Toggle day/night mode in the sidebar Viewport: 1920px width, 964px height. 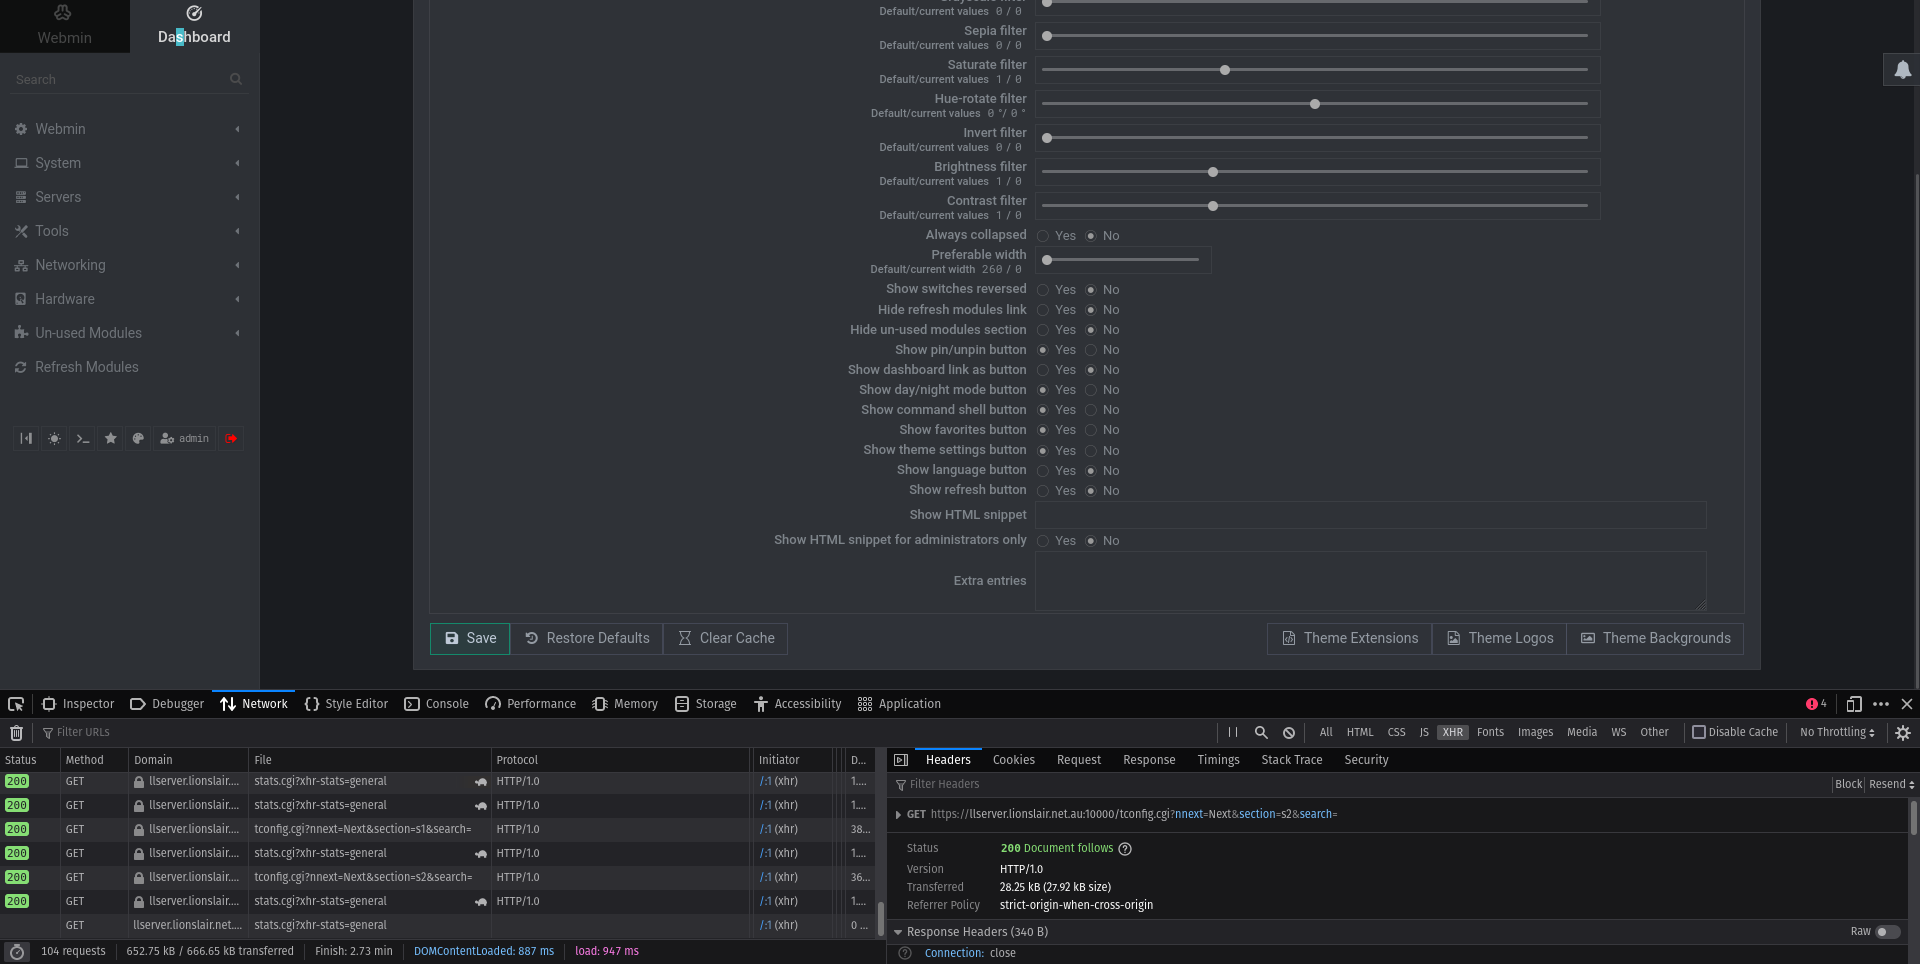tap(53, 438)
